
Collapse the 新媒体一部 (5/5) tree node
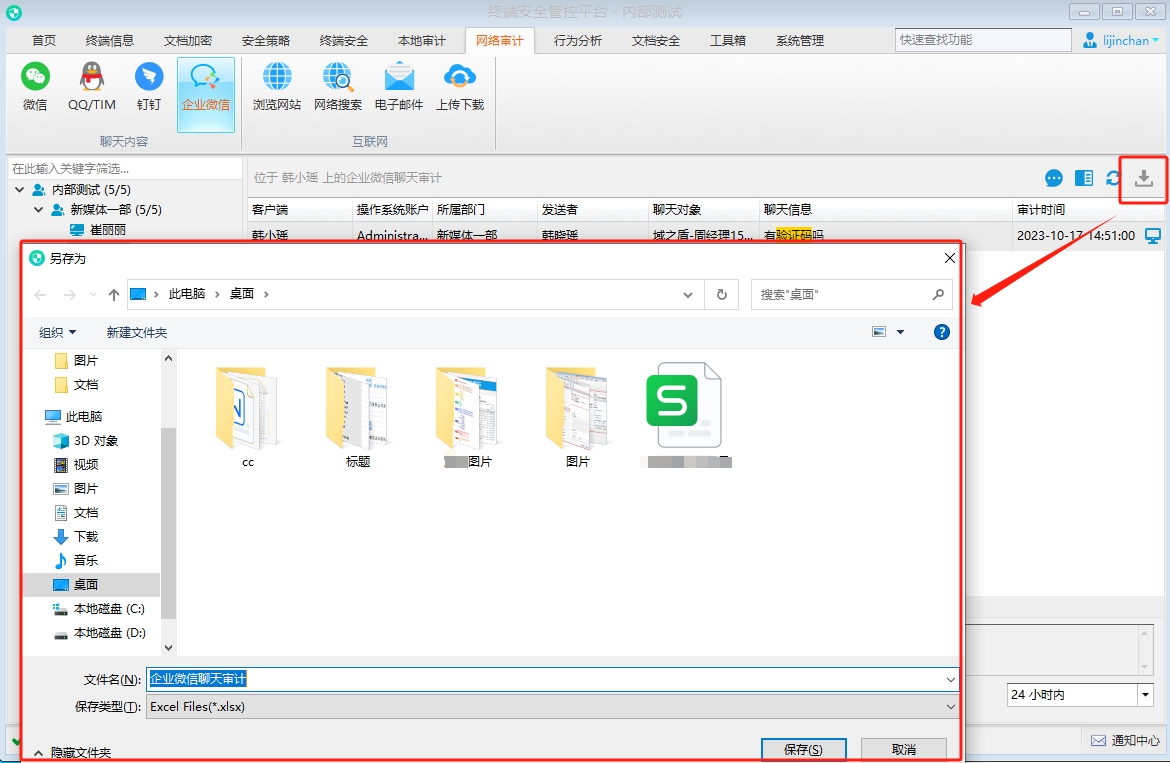(x=38, y=210)
